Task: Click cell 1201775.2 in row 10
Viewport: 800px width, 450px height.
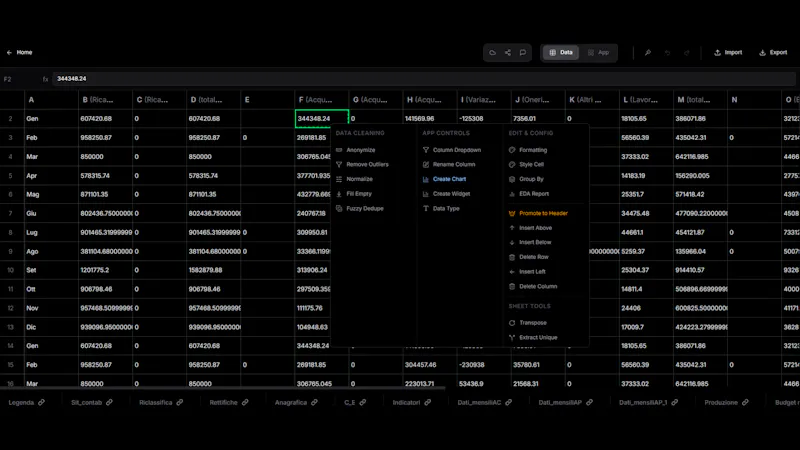Action: [105, 270]
